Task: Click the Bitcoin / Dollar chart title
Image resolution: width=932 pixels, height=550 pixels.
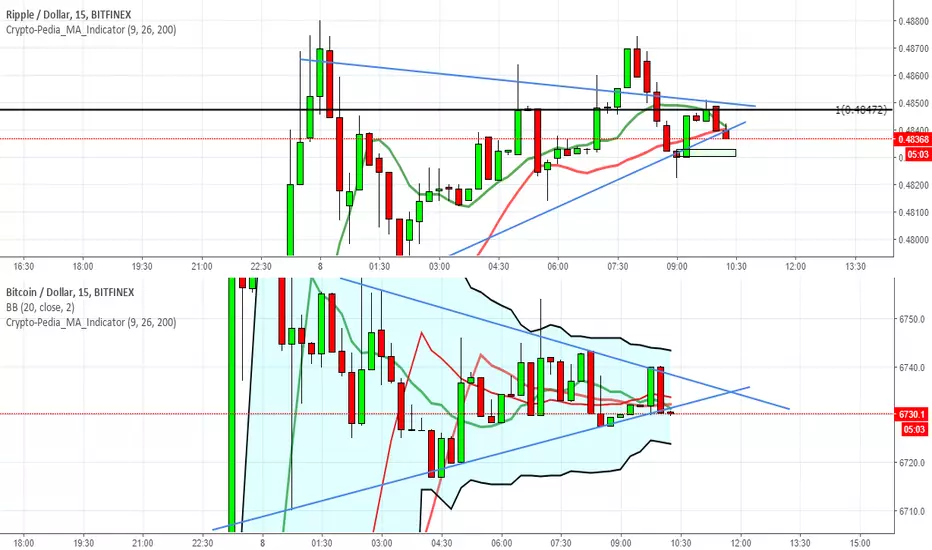Action: tap(70, 292)
